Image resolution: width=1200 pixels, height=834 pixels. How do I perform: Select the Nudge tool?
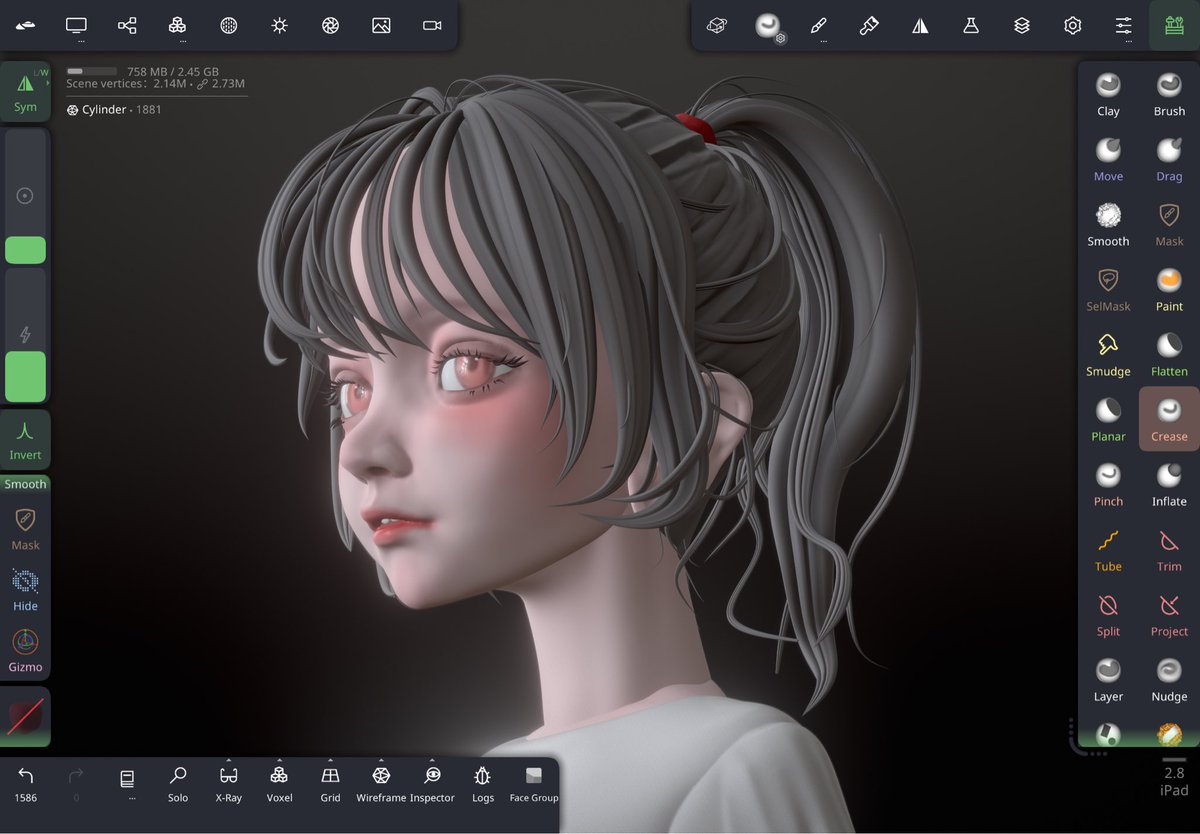pyautogui.click(x=1169, y=680)
